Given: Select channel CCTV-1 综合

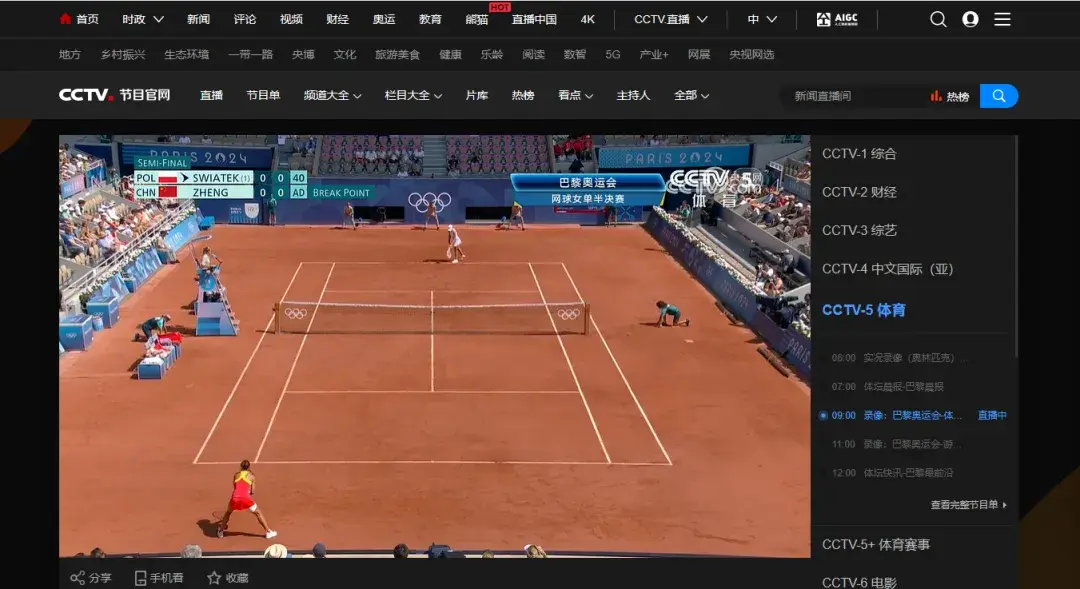Looking at the screenshot, I should pos(859,154).
